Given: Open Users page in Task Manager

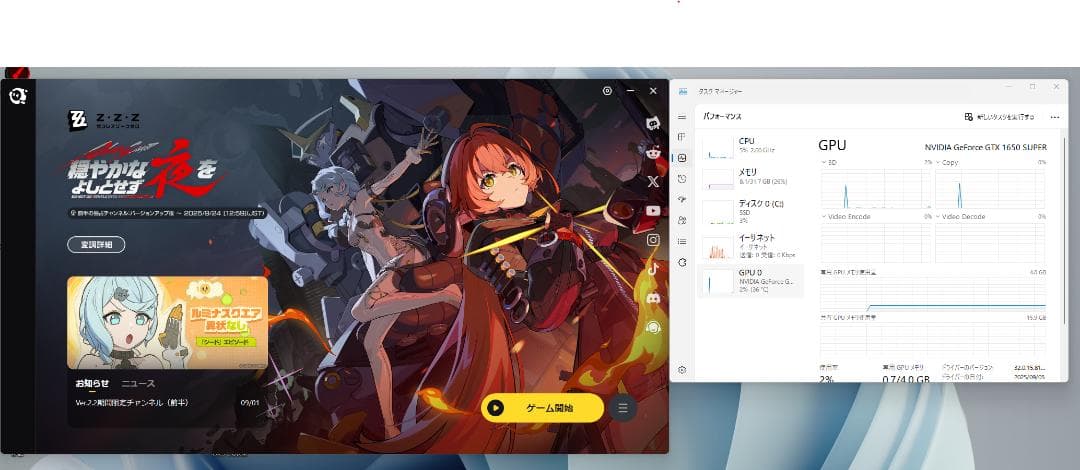Looking at the screenshot, I should [x=682, y=221].
